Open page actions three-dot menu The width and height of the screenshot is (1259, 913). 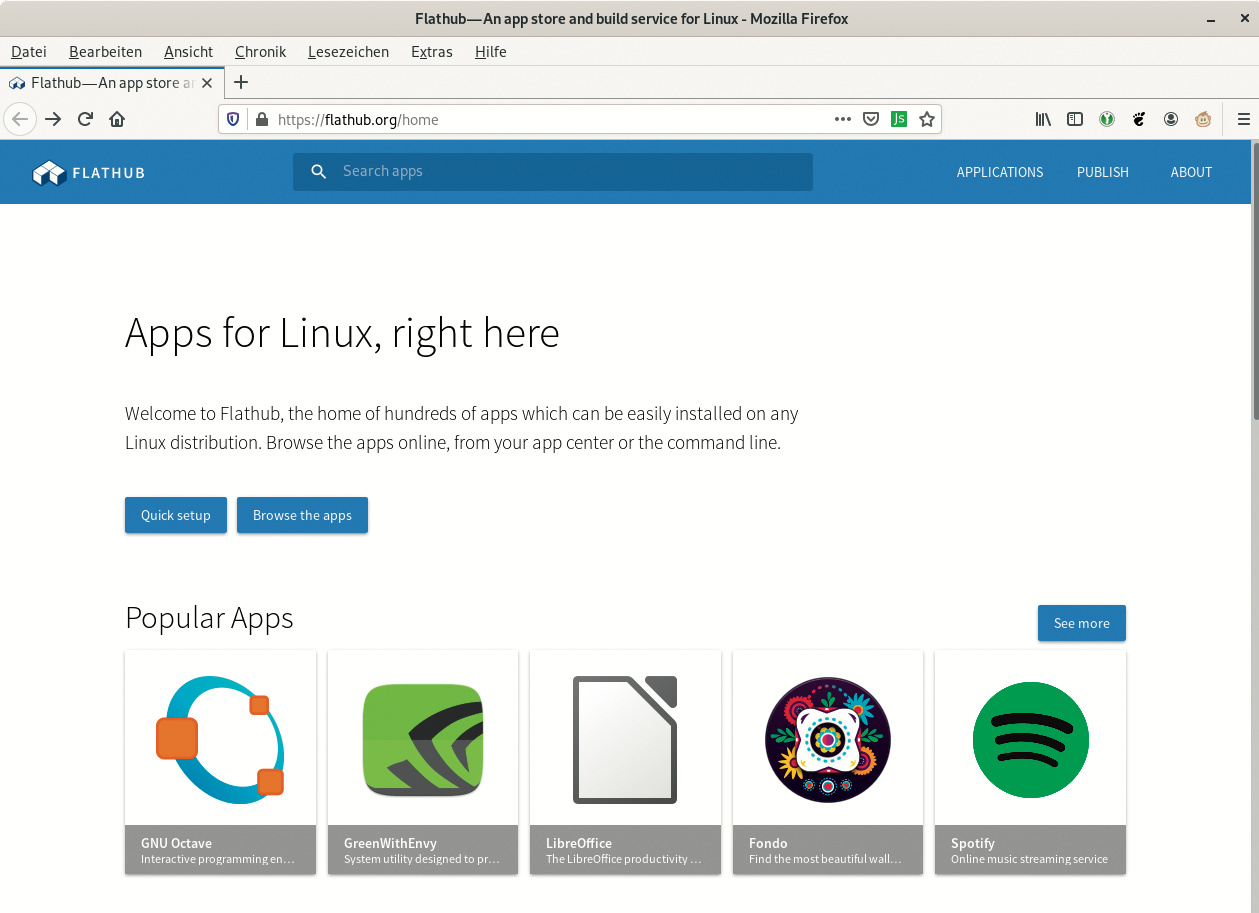click(x=843, y=119)
